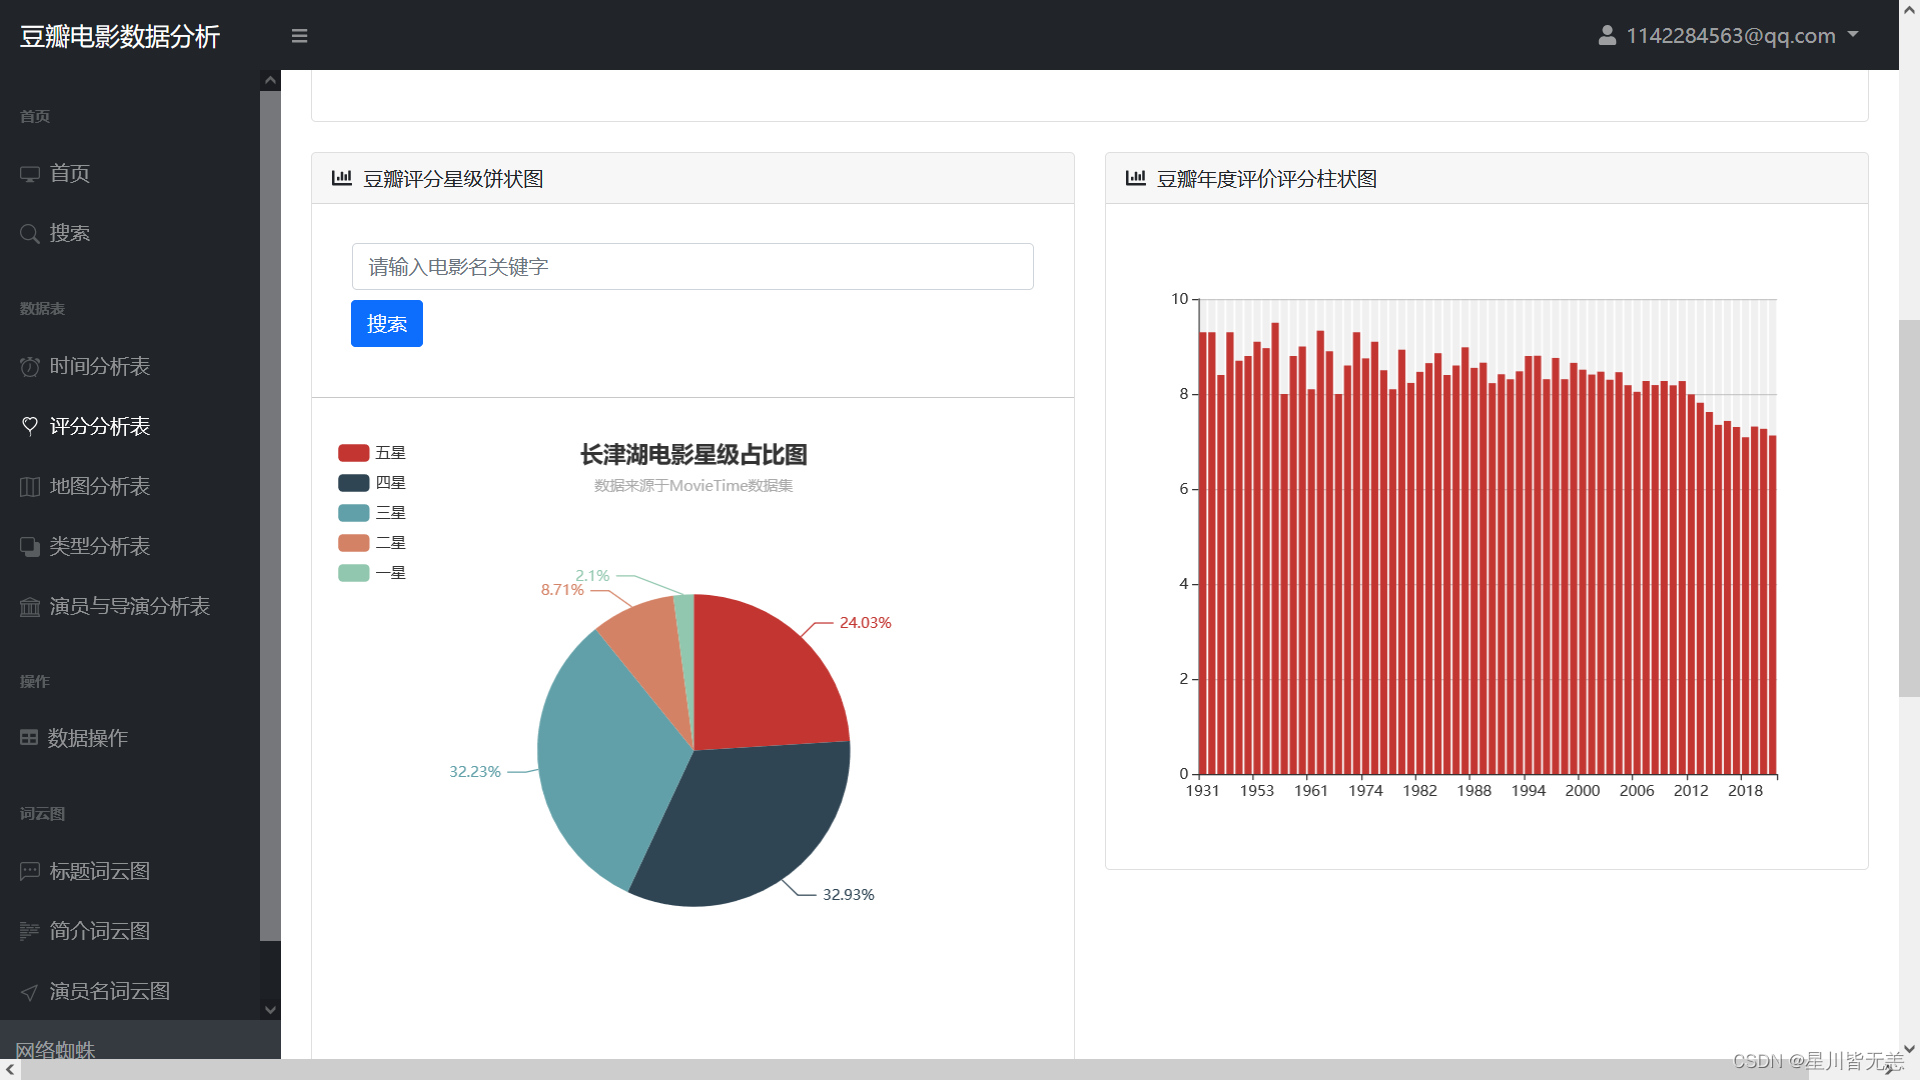Click x-axis label 1974

coord(1365,791)
